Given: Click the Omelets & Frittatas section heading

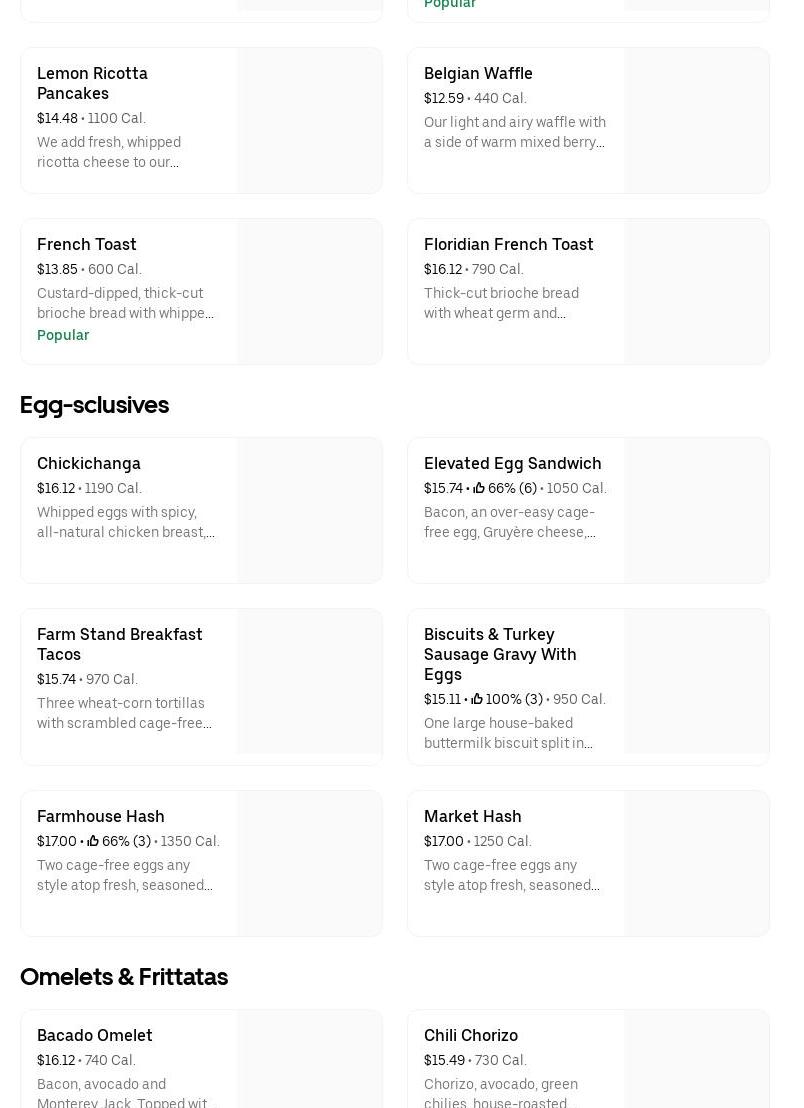Looking at the screenshot, I should (124, 977).
